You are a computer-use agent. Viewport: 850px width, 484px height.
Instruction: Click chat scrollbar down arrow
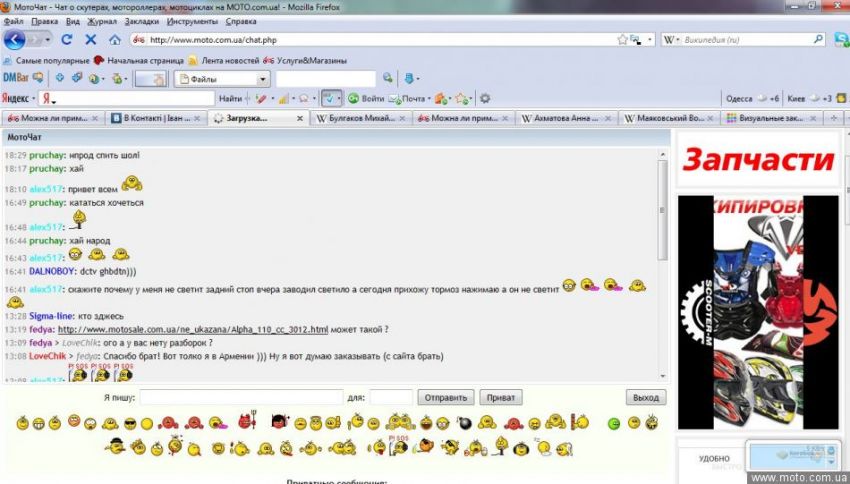662,376
